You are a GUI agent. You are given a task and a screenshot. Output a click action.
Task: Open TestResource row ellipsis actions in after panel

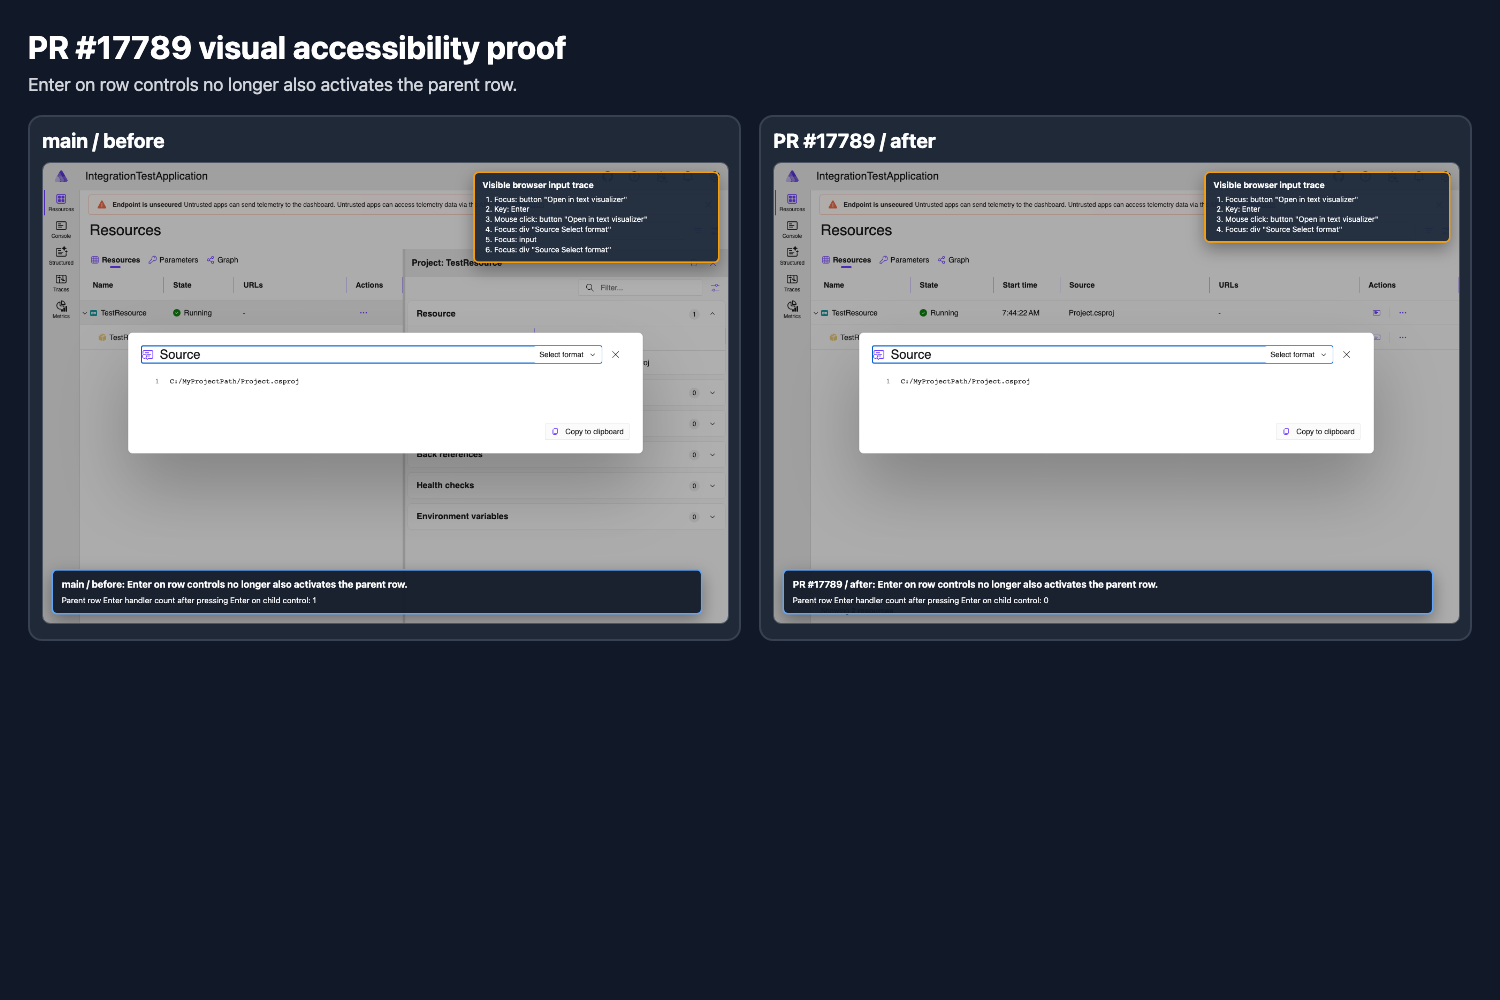[x=1402, y=313]
